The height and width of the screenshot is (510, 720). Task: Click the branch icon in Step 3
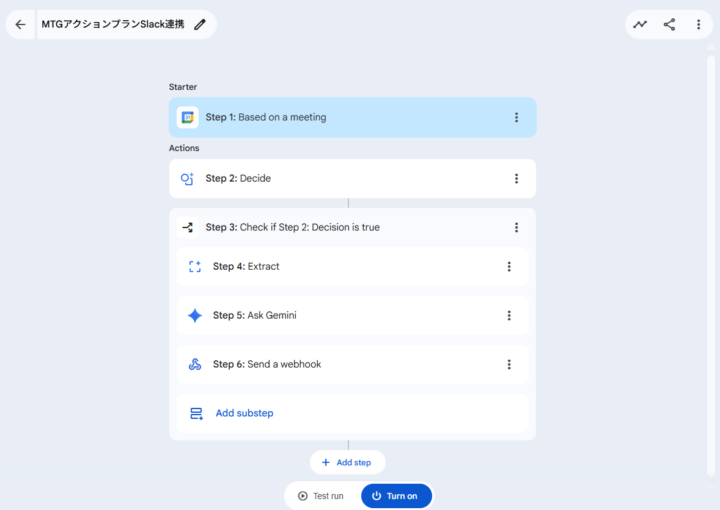click(188, 227)
